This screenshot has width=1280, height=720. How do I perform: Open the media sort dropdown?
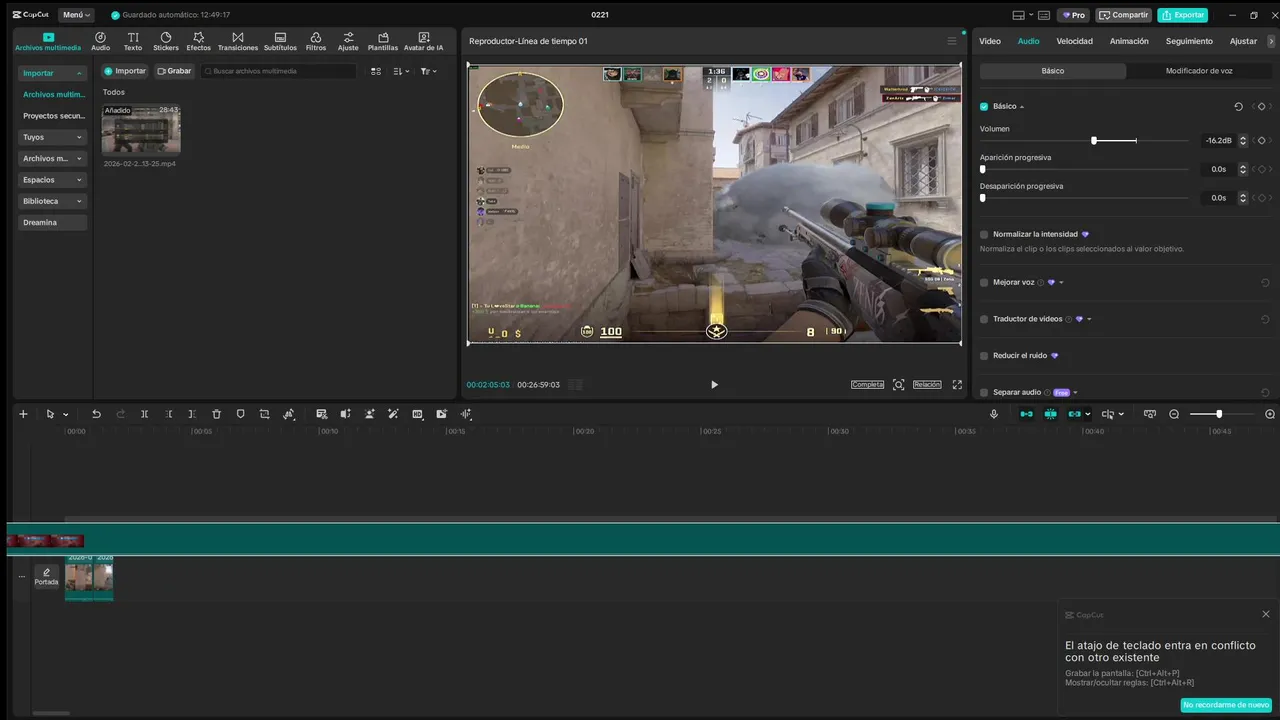point(401,71)
